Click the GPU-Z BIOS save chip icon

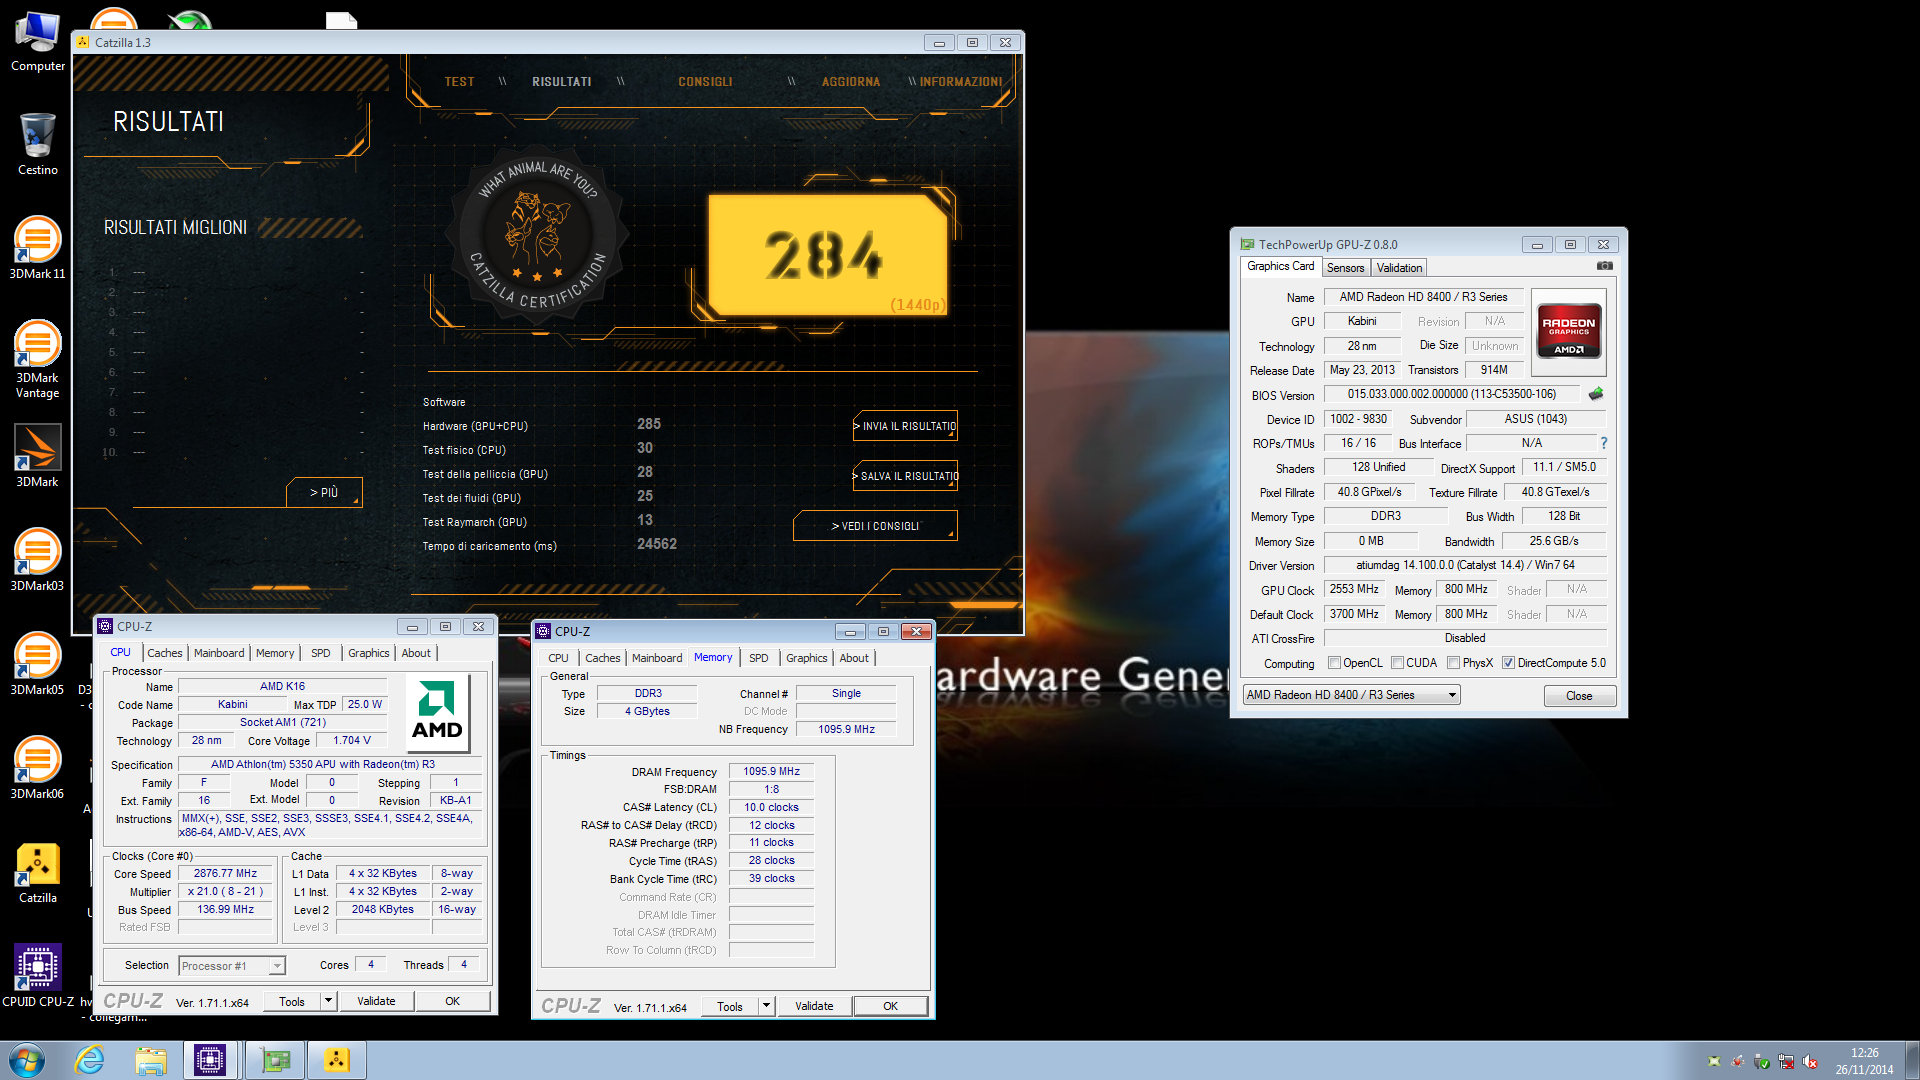click(x=1596, y=394)
